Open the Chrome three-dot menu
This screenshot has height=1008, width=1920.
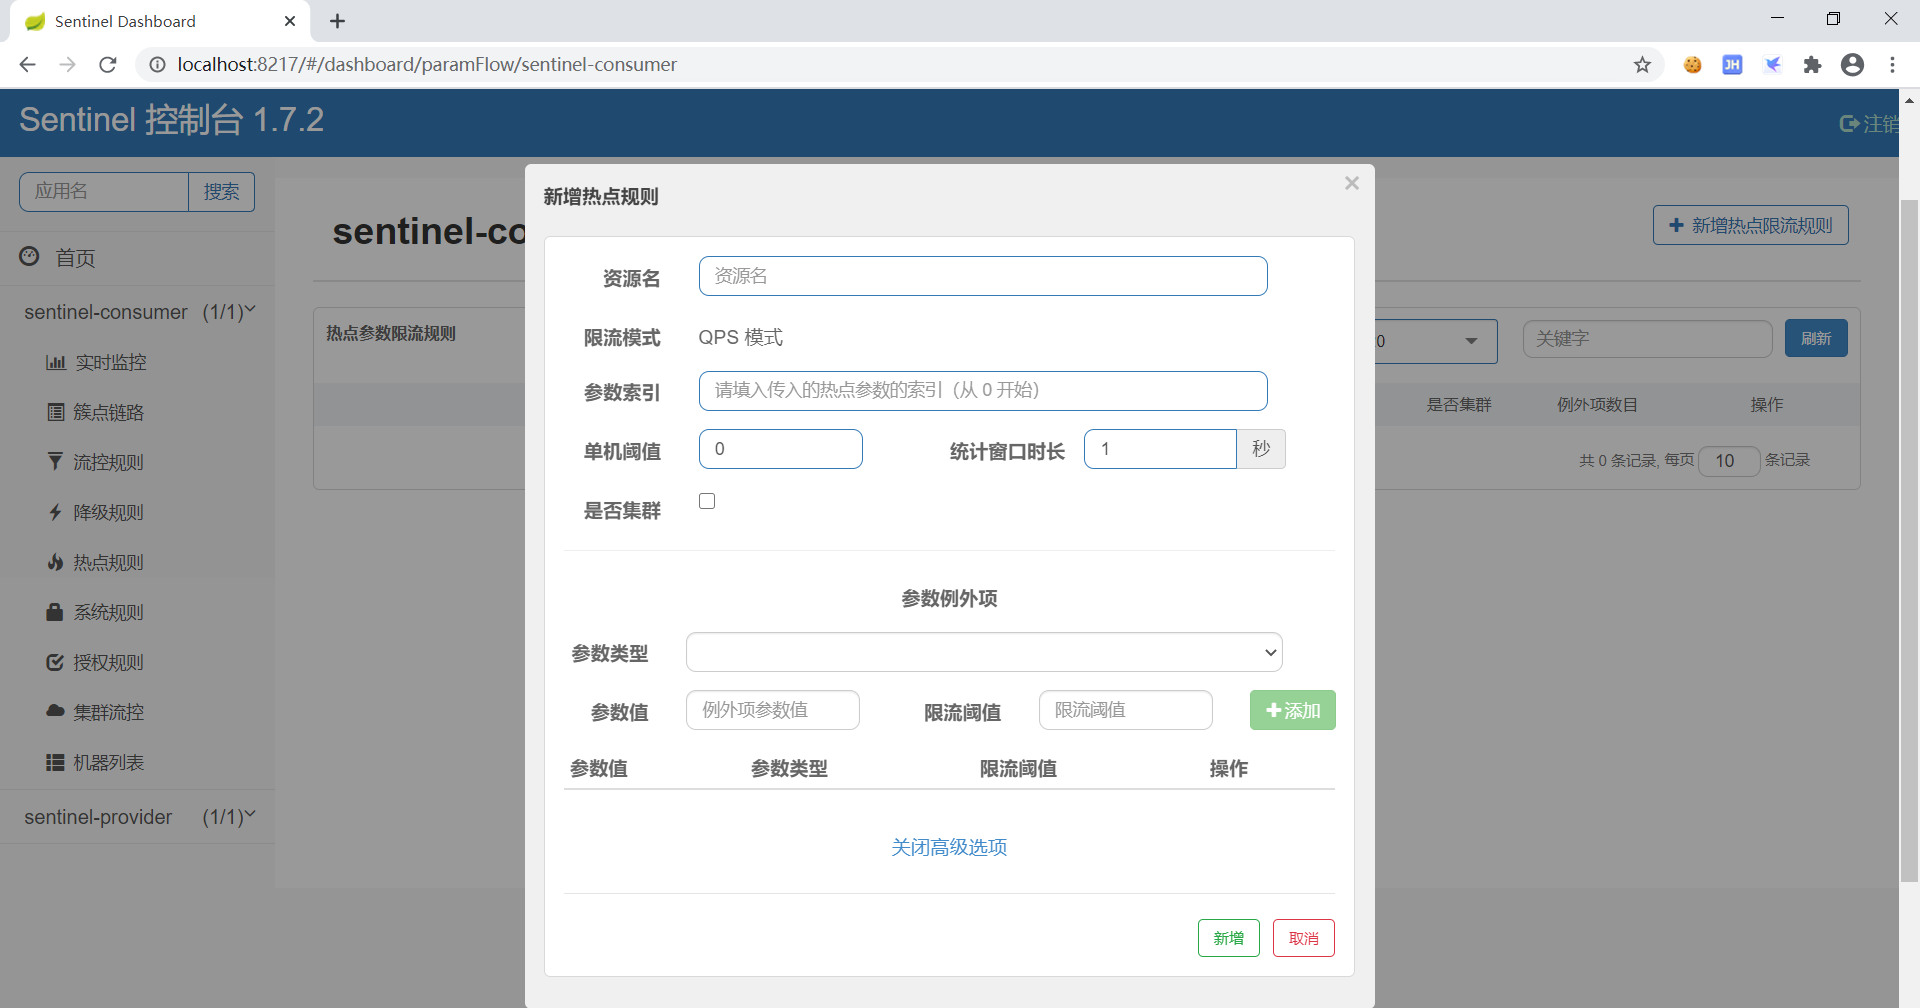pyautogui.click(x=1892, y=65)
